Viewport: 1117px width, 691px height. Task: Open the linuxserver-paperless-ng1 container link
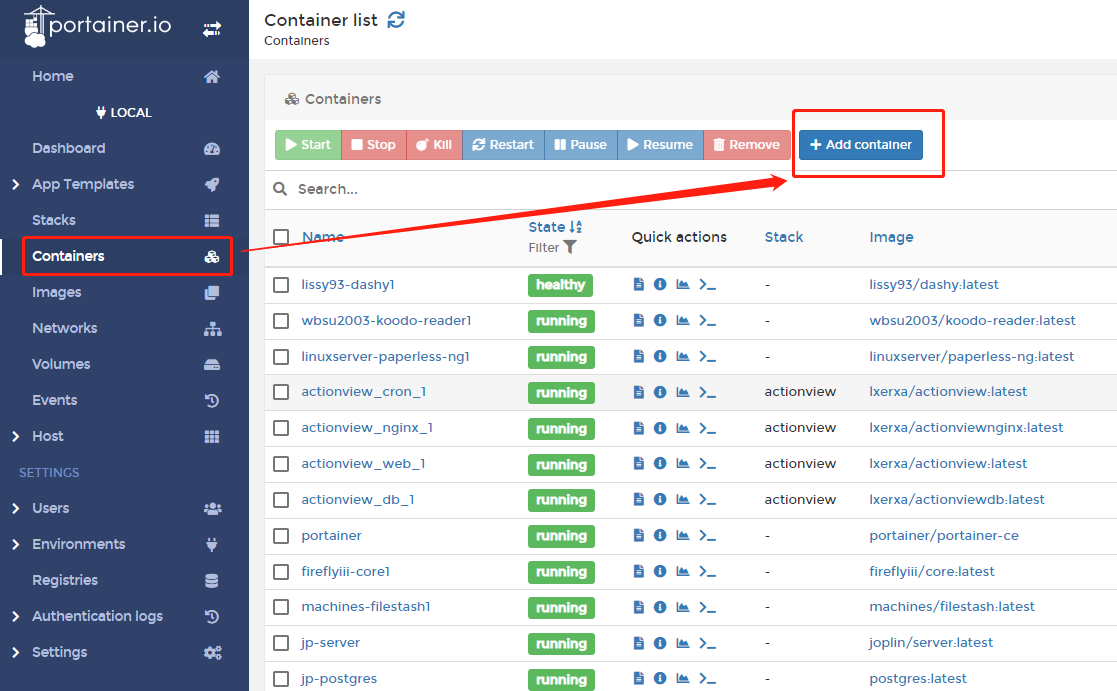pos(385,357)
